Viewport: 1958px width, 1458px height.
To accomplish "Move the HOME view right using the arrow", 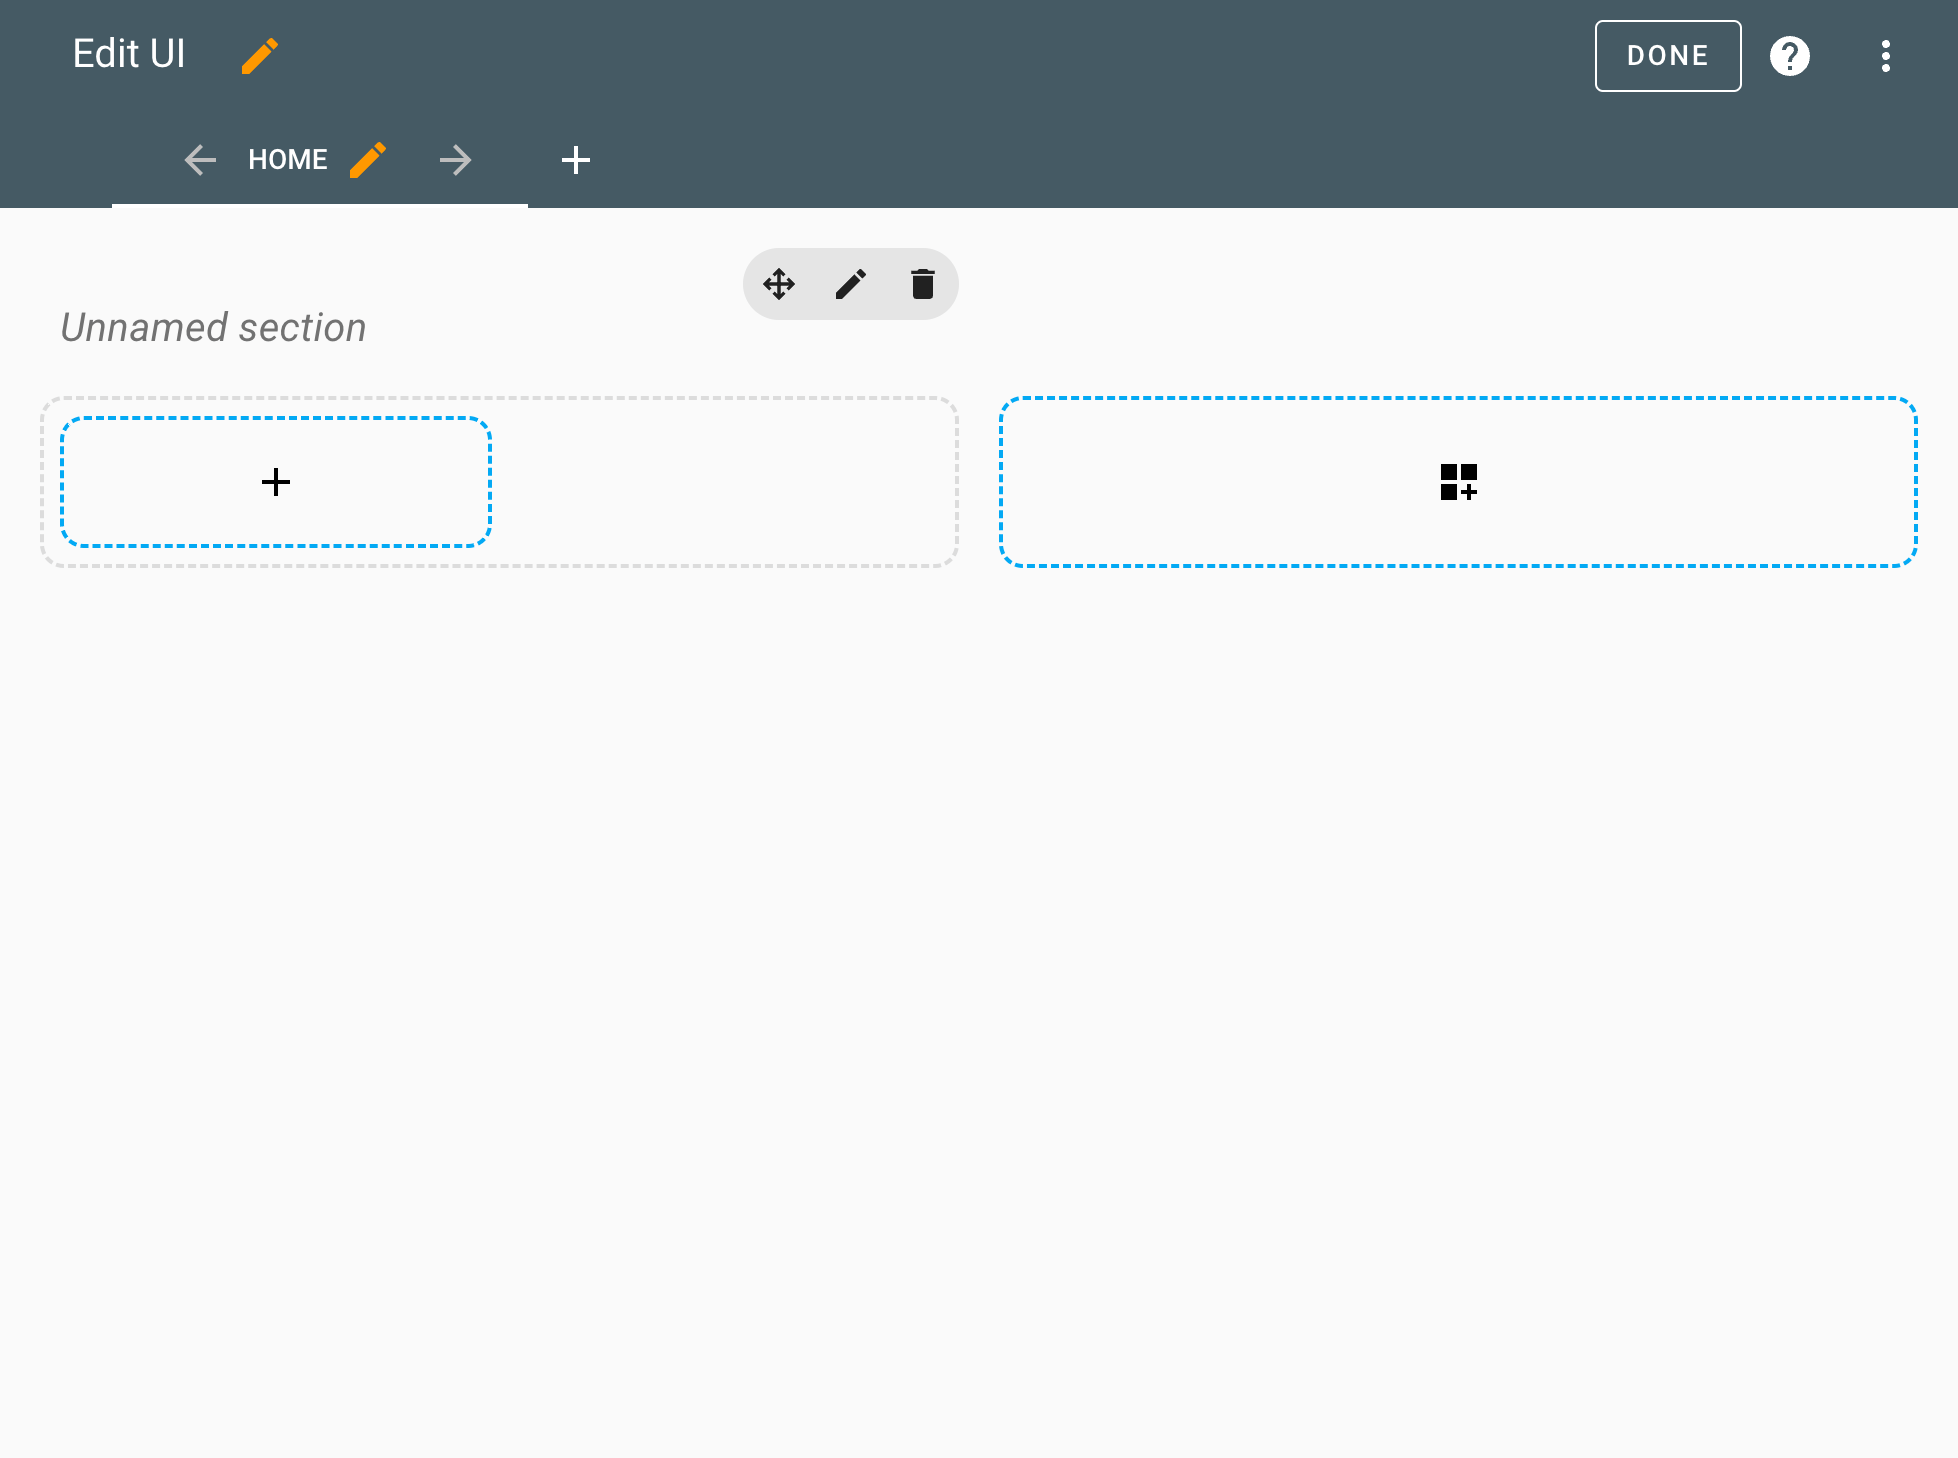I will 455,160.
